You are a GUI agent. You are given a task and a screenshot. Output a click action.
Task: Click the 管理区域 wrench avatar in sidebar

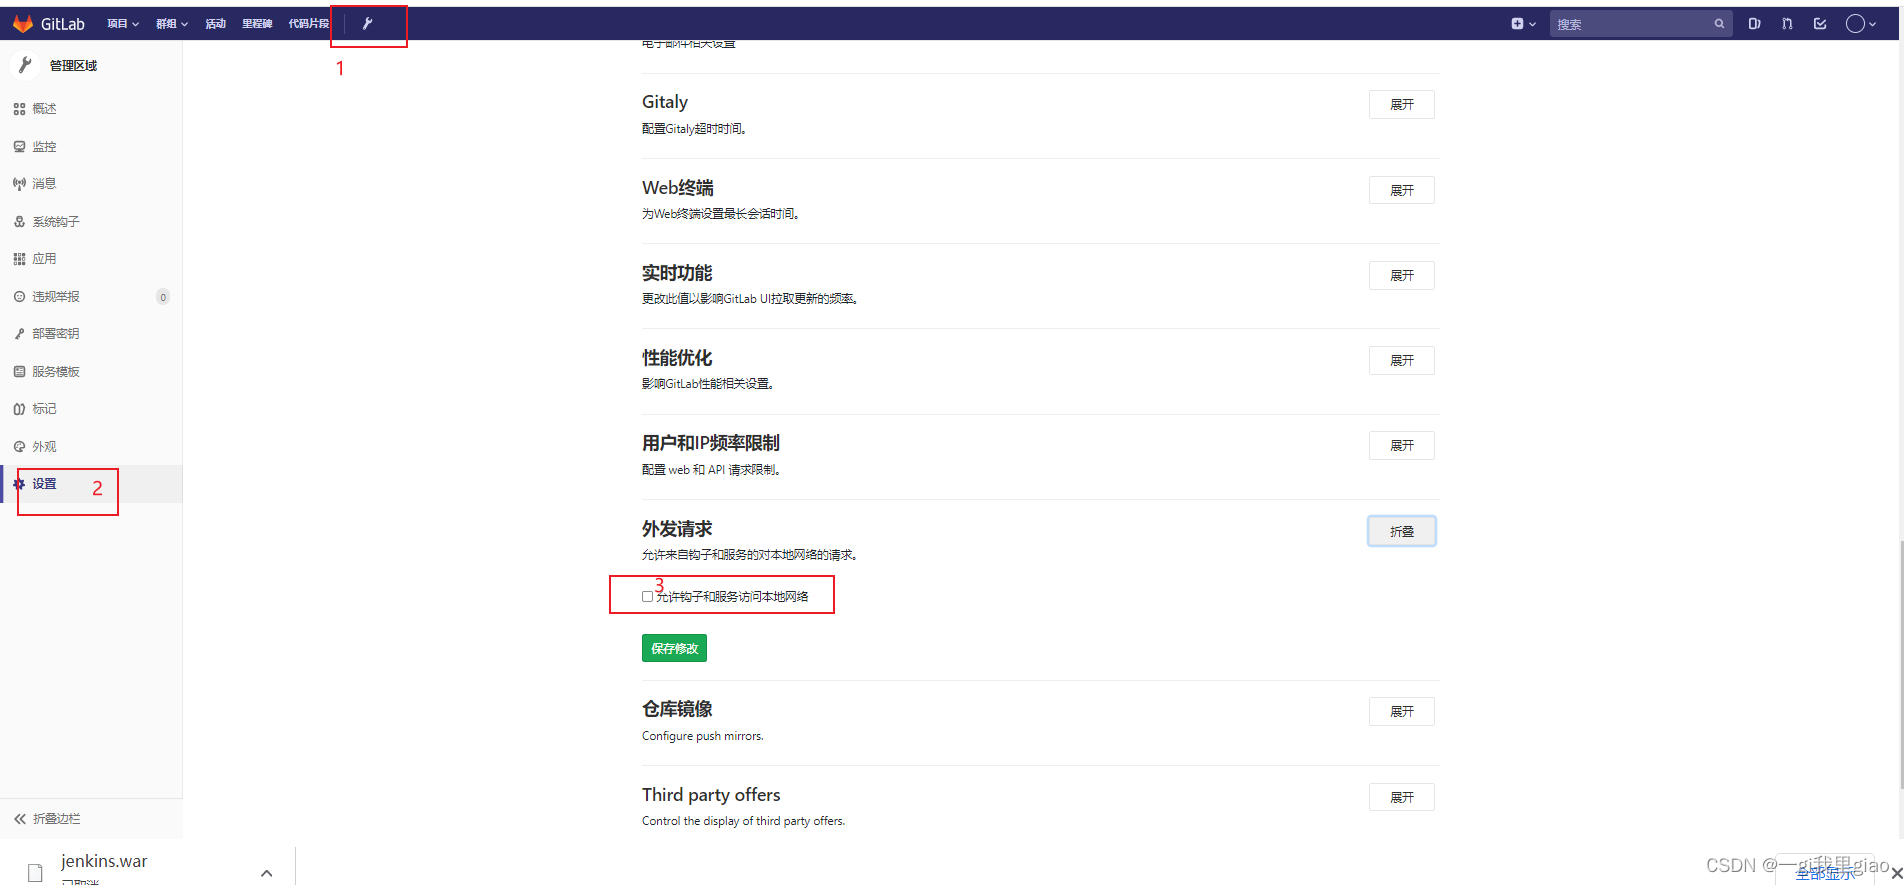coord(25,65)
